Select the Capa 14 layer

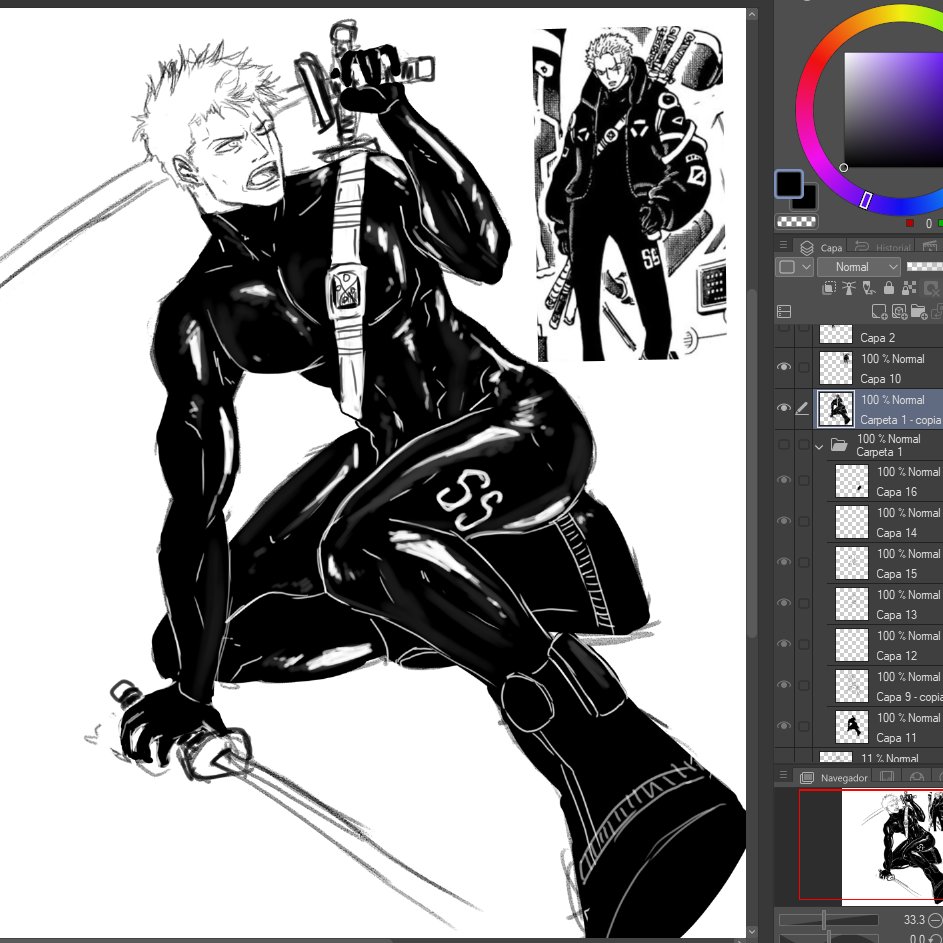pyautogui.click(x=885, y=522)
